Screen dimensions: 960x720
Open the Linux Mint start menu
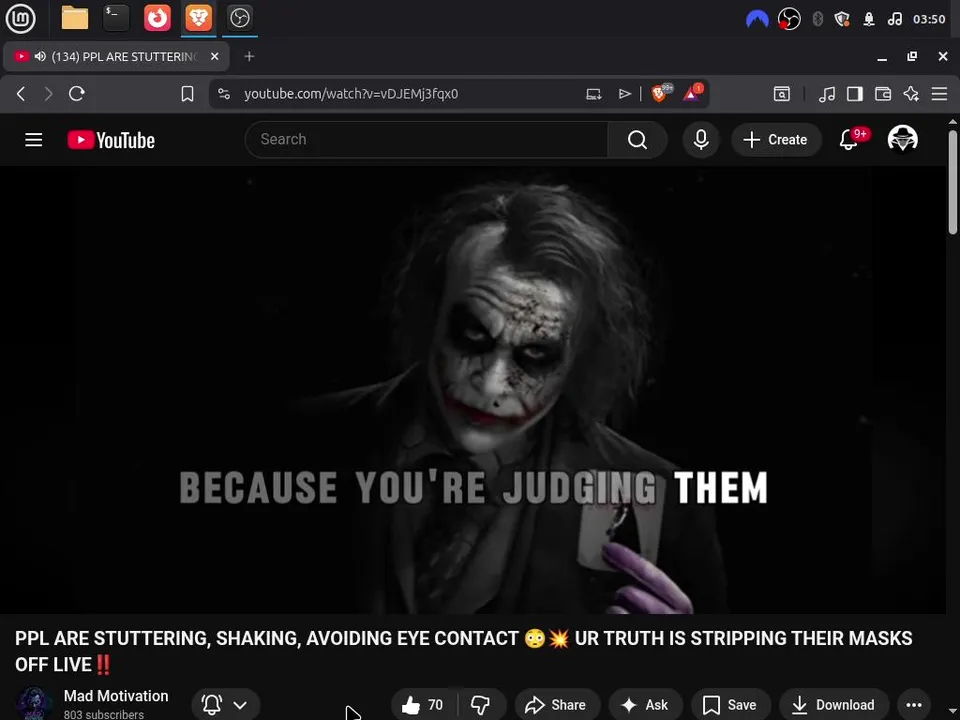(20, 18)
